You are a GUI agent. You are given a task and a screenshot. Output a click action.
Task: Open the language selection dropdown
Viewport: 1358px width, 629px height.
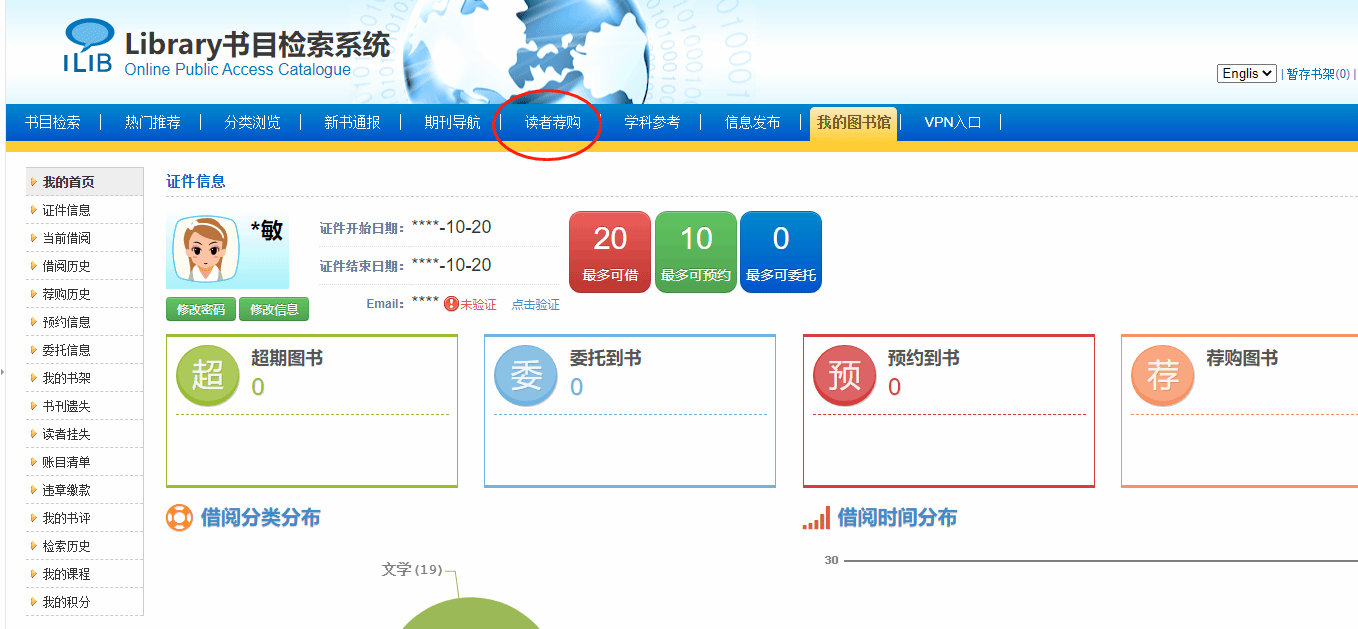tap(1246, 73)
